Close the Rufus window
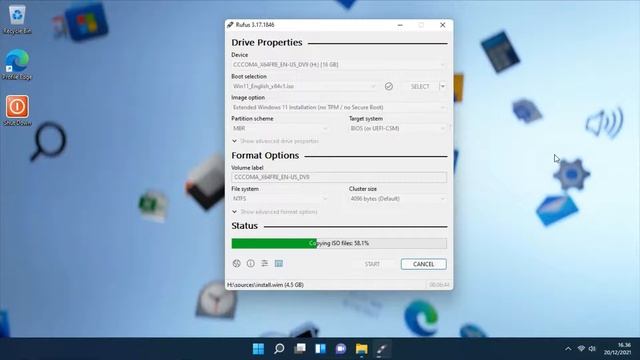The width and height of the screenshot is (640, 360). (442, 25)
